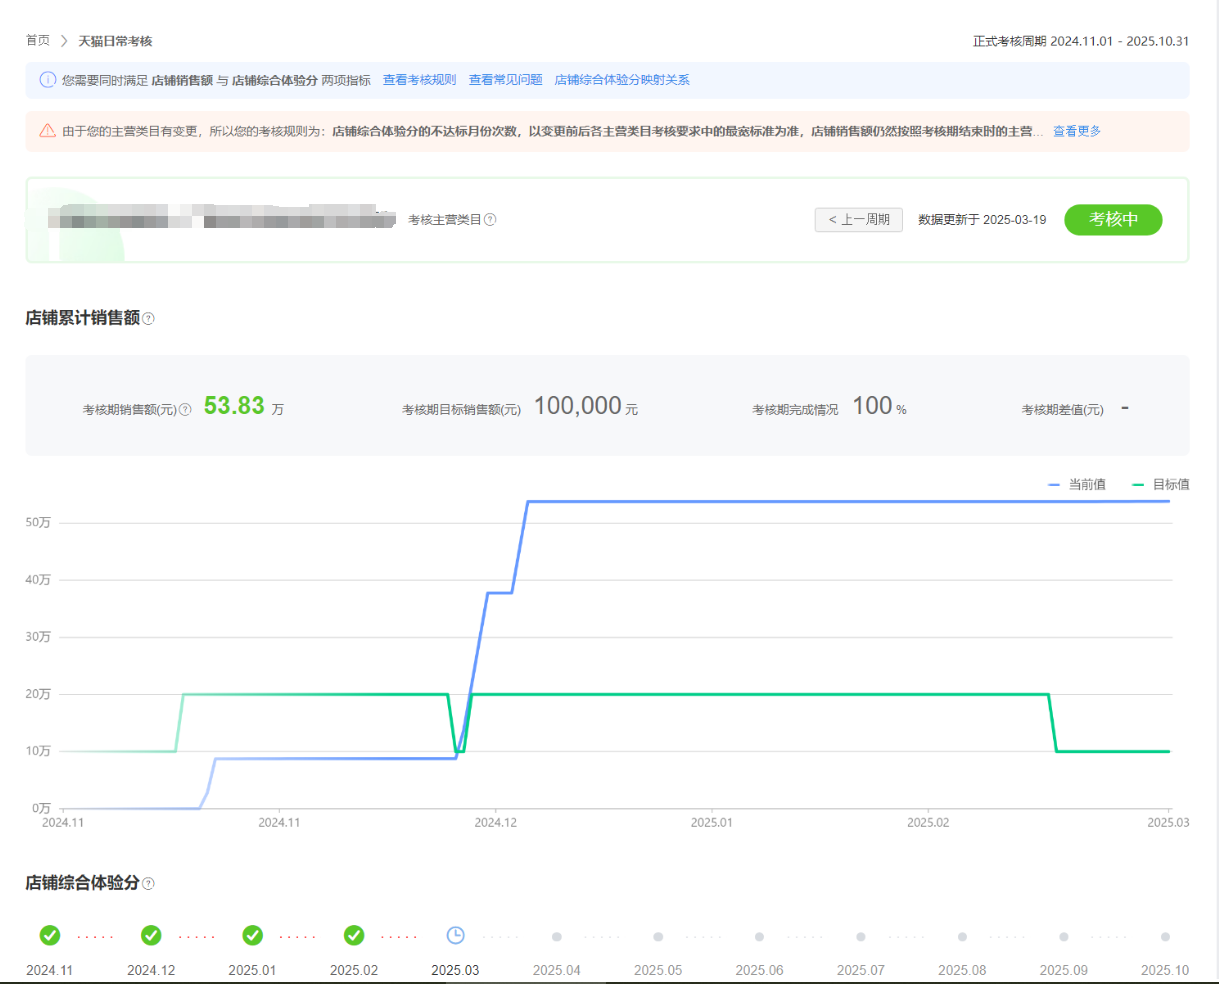Click green checkmark for 2025.02
The image size is (1219, 984).
(354, 935)
